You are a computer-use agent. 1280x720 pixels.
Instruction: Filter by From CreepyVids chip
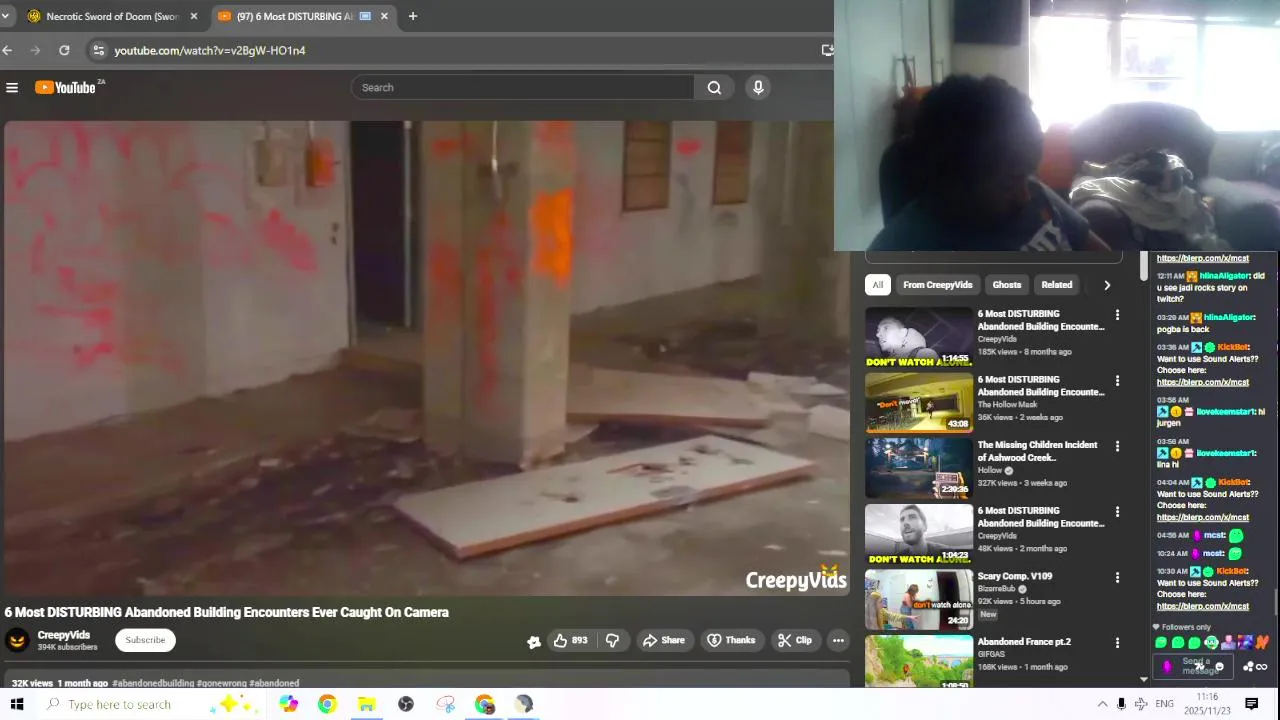pyautogui.click(x=937, y=285)
